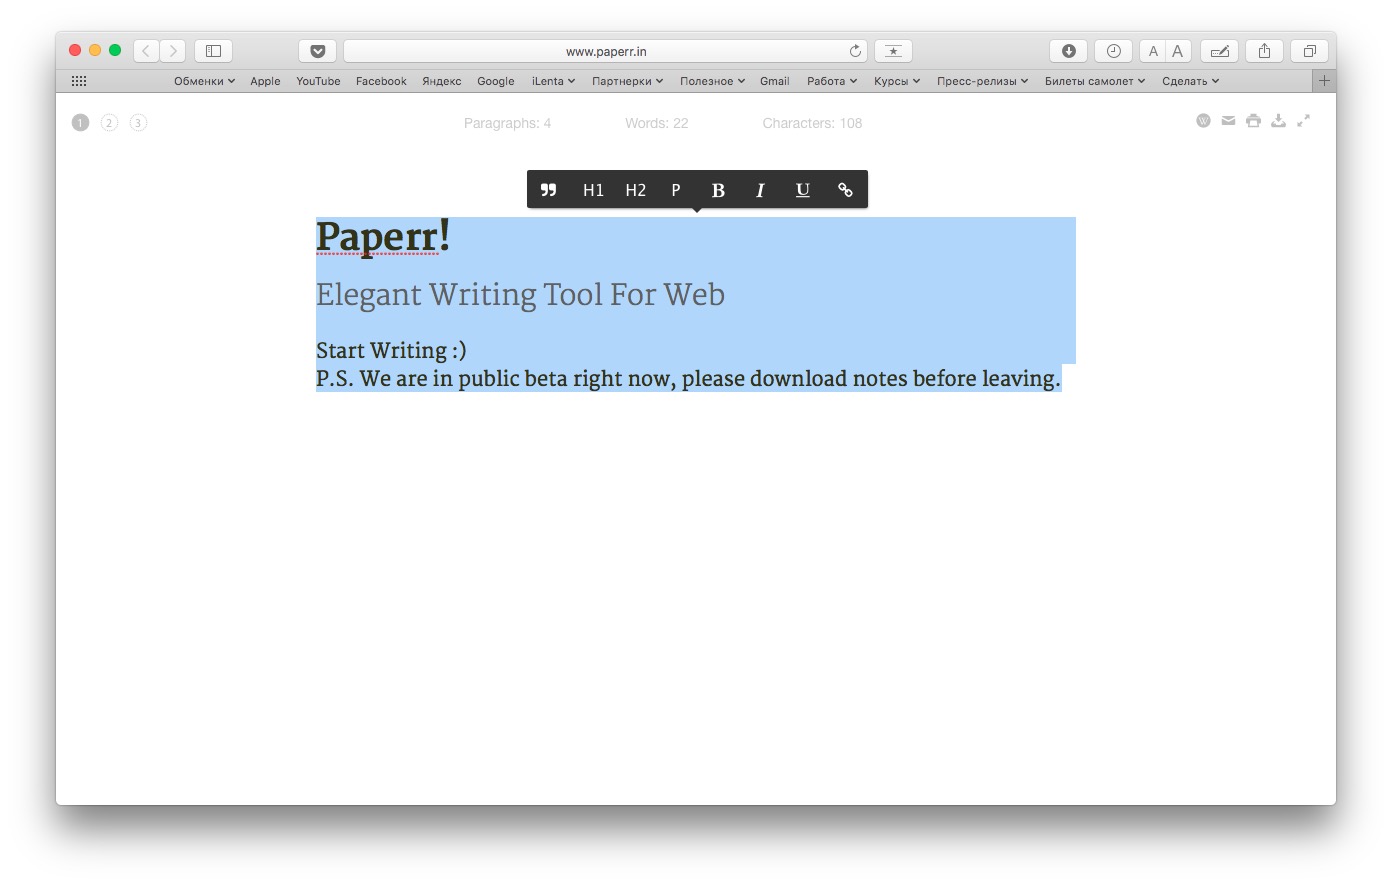Screen dimensions: 1392x885
Task: Toggle underline formatting on the selected text
Action: point(802,190)
